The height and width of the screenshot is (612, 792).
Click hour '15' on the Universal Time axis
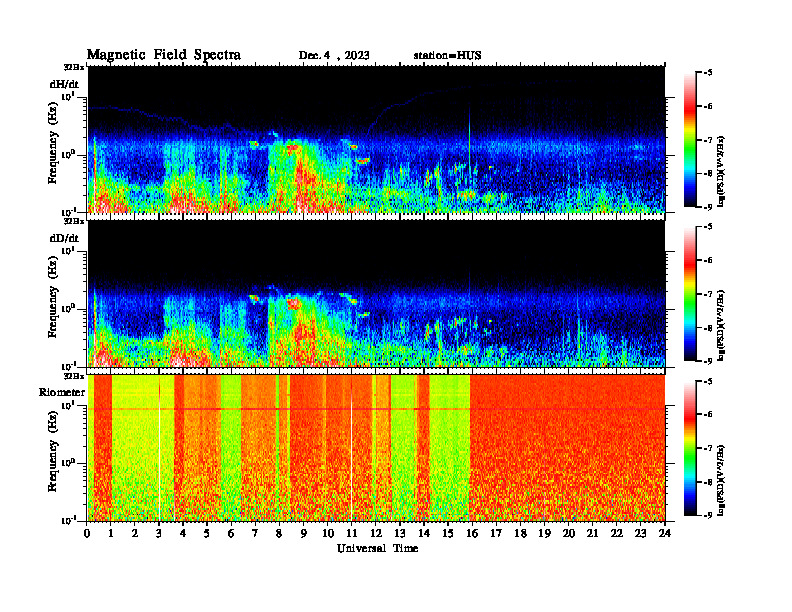[x=448, y=534]
